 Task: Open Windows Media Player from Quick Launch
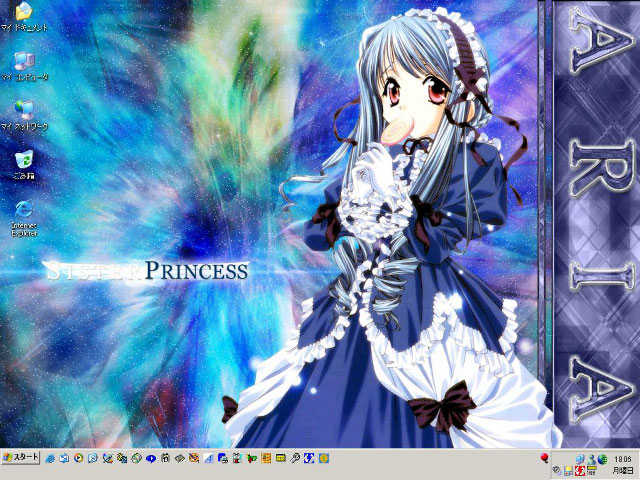79,457
